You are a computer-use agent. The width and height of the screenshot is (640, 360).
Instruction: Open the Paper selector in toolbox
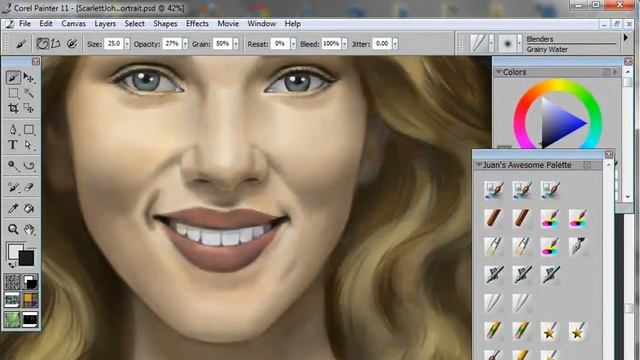(12, 282)
